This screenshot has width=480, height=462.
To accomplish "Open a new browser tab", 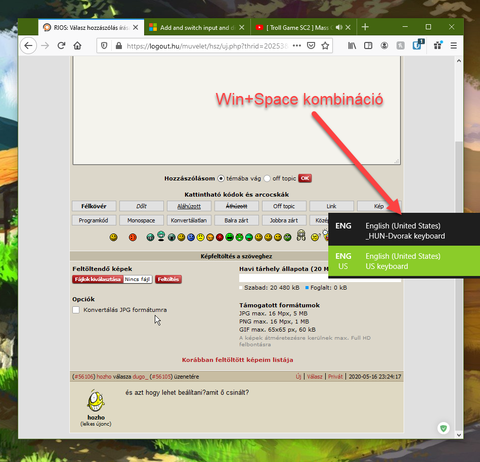I will [x=365, y=27].
